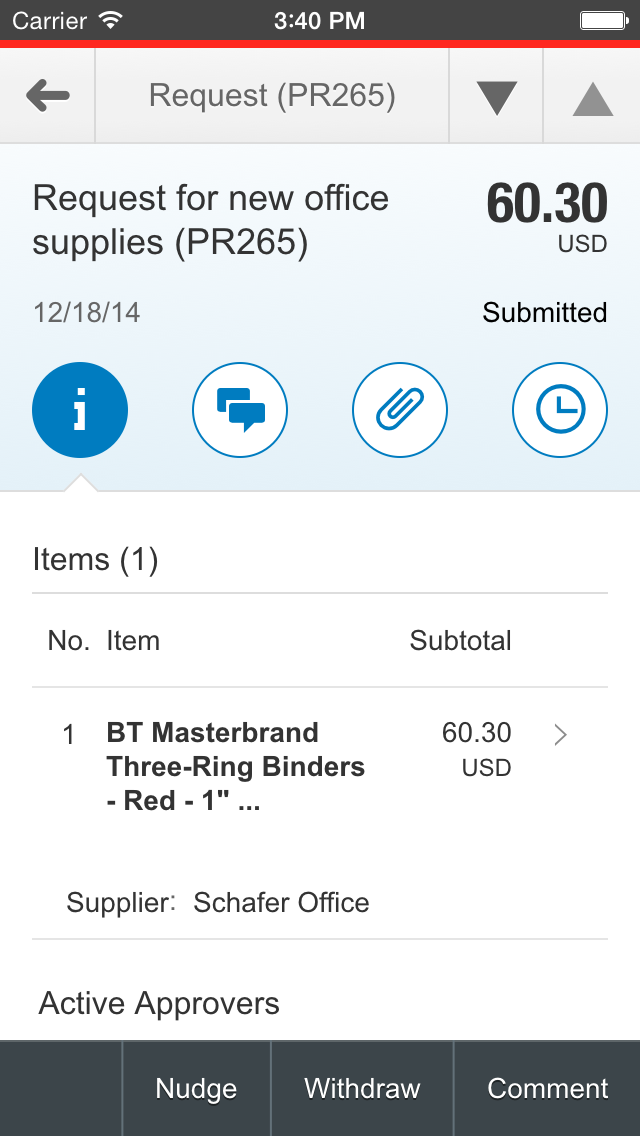Open the history clock icon
640x1136 pixels.
pyautogui.click(x=560, y=410)
